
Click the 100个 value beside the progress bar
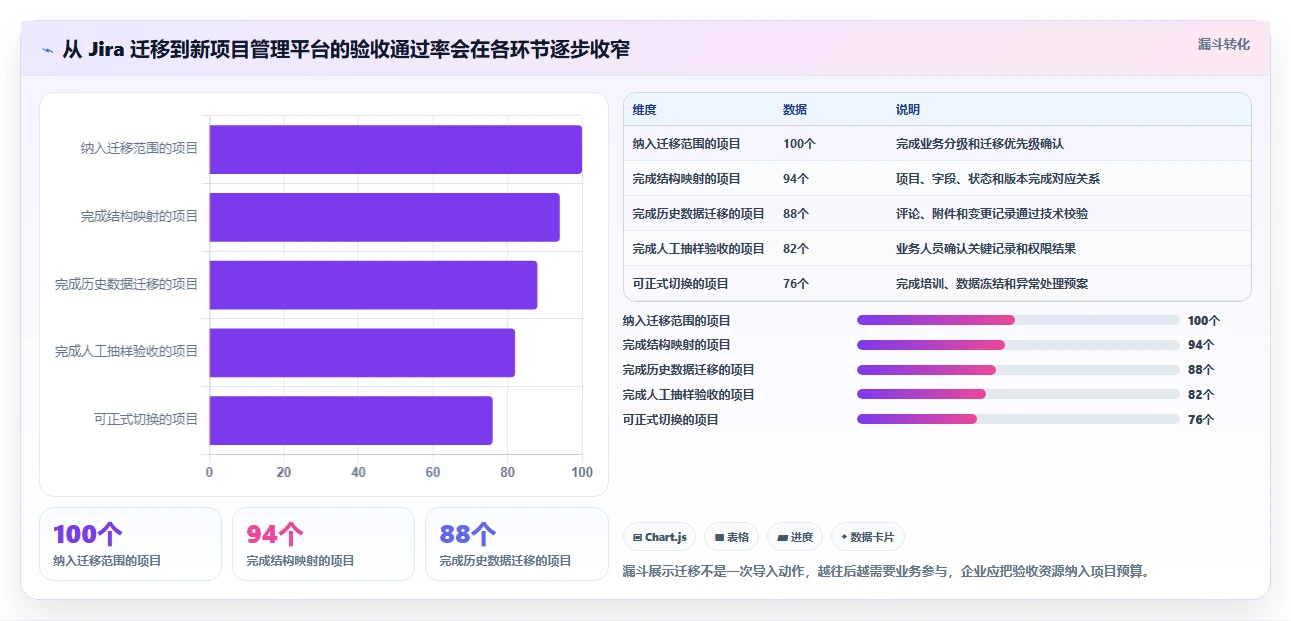(1204, 321)
